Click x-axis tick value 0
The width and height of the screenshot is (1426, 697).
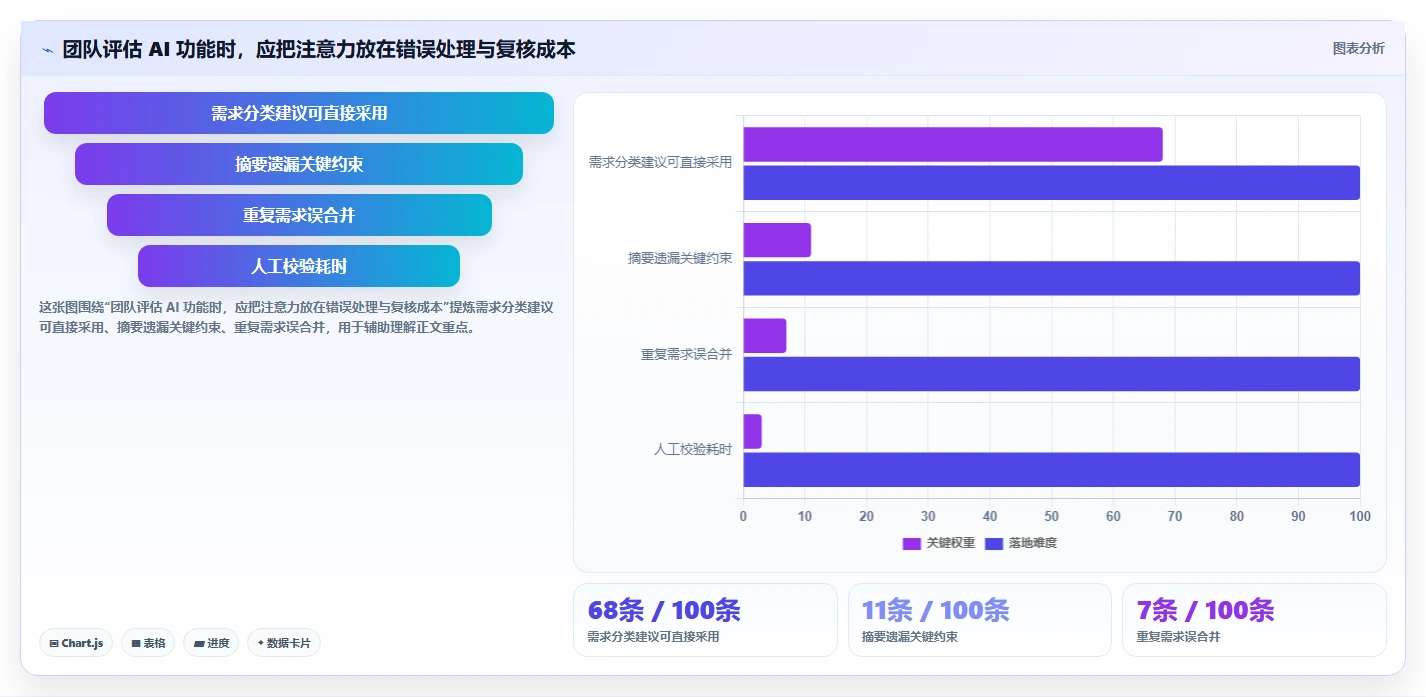pos(743,516)
